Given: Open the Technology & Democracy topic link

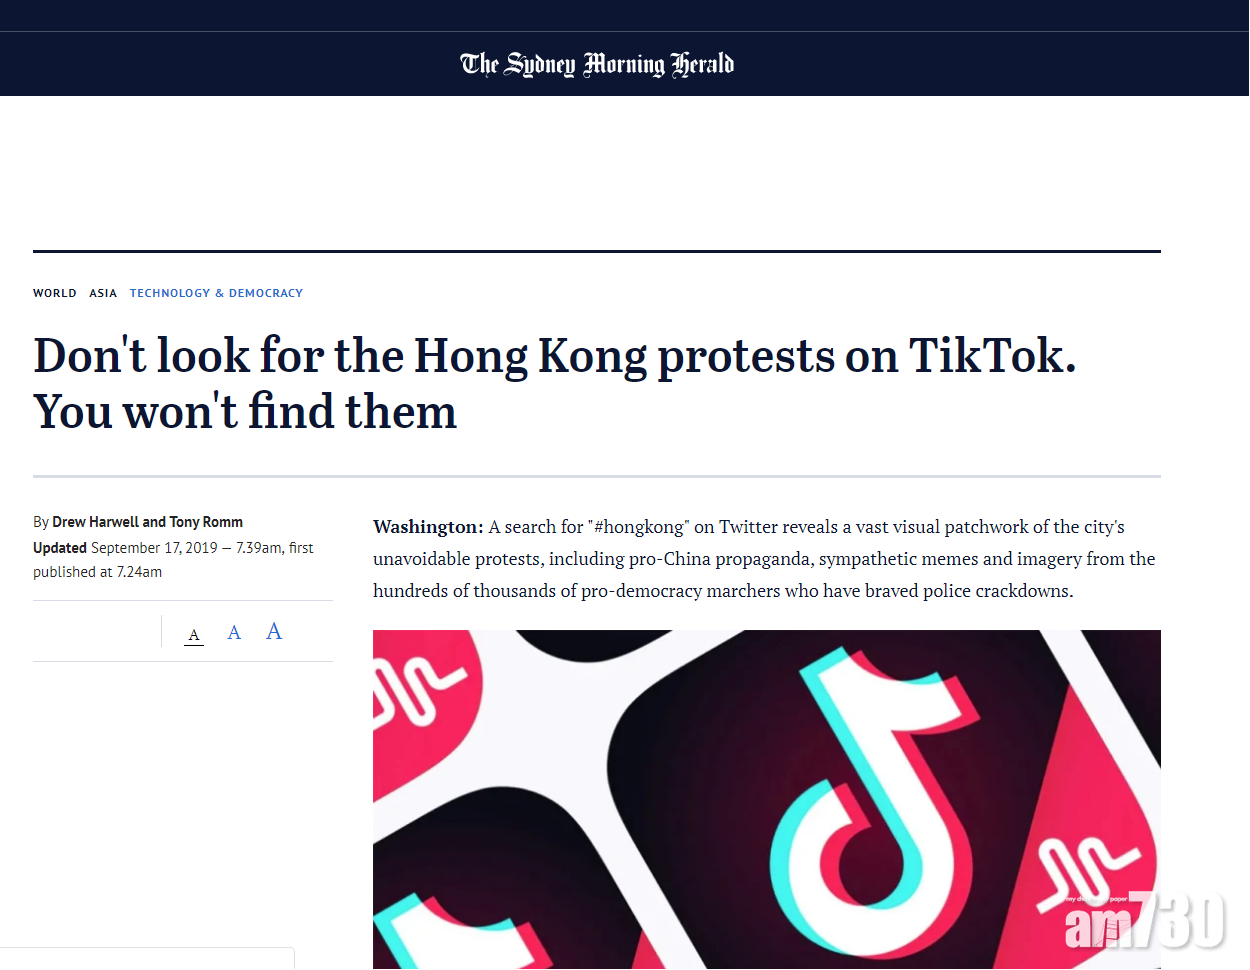Looking at the screenshot, I should (x=216, y=293).
